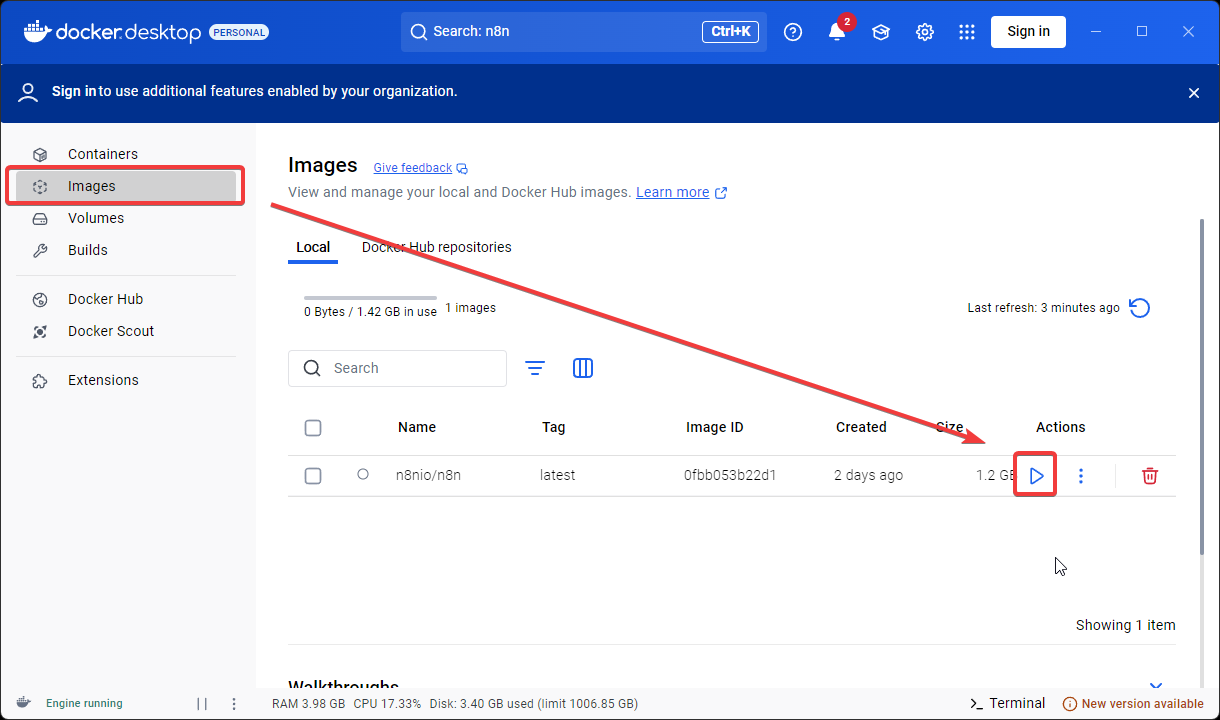Viewport: 1220px width, 720px height.
Task: Click the Last refresh text
Action: [1043, 308]
